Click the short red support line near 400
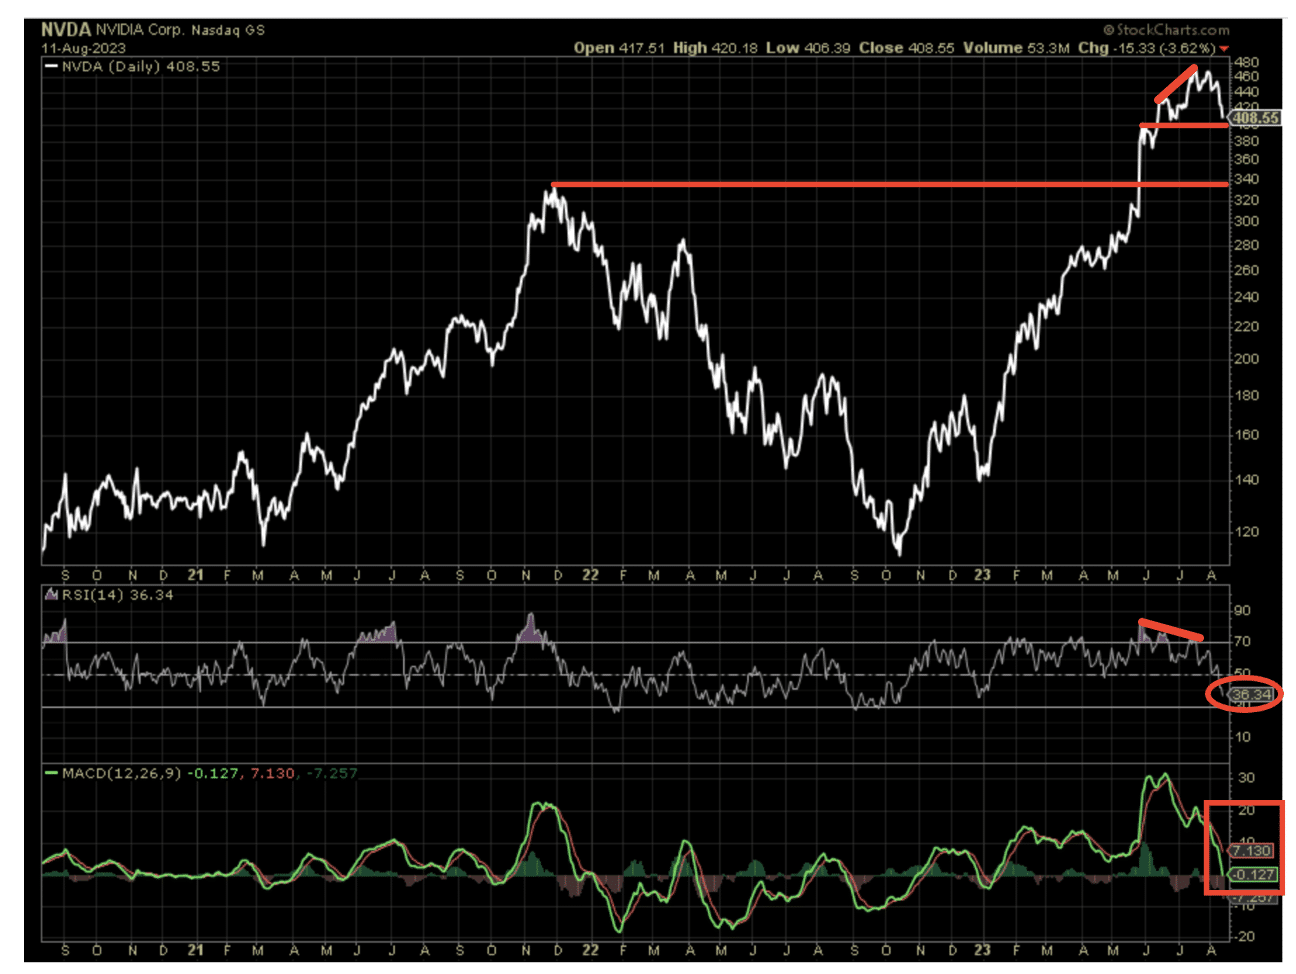Viewport: 1296px width, 974px height. pos(1184,125)
